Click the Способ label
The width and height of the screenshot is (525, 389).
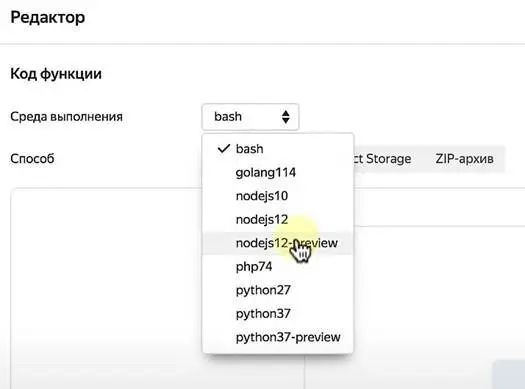(x=32, y=158)
